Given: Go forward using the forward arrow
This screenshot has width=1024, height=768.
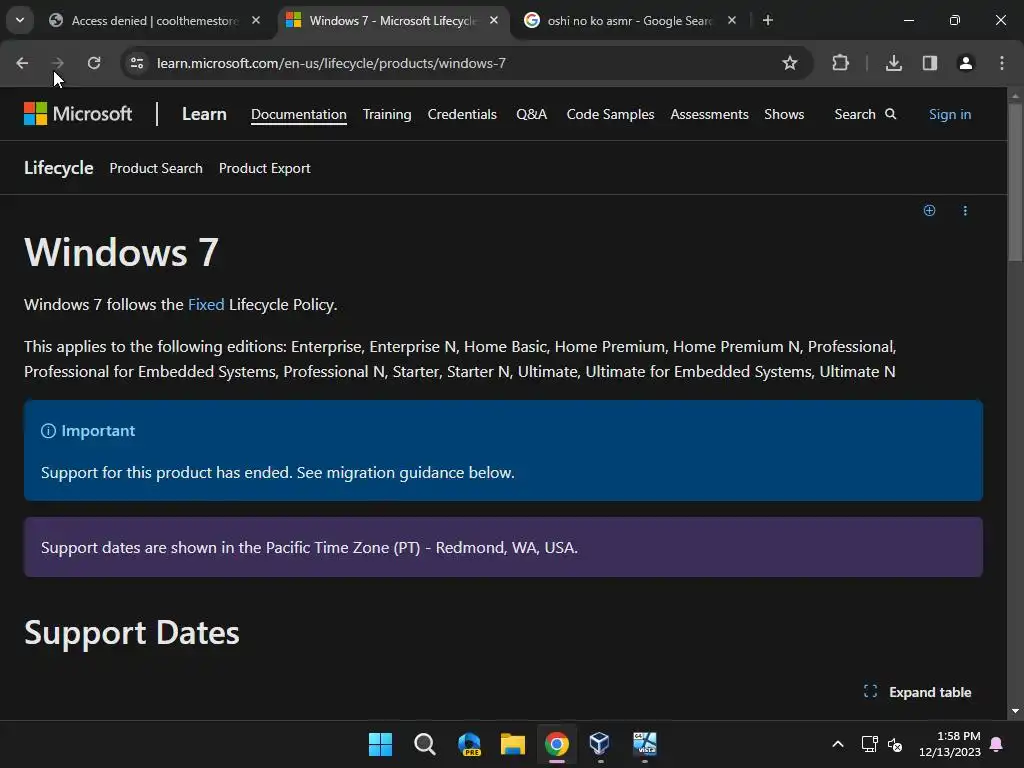Looking at the screenshot, I should [x=57, y=63].
